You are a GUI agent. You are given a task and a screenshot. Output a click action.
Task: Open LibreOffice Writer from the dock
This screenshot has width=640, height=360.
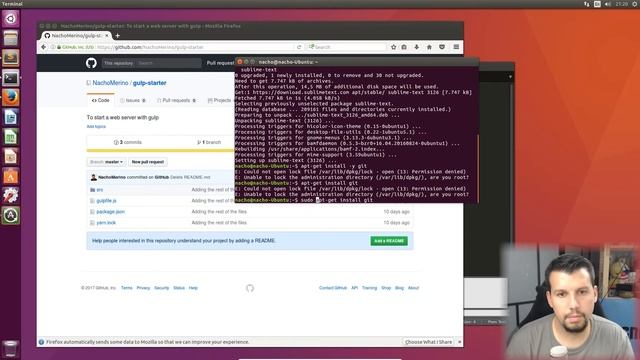(11, 118)
